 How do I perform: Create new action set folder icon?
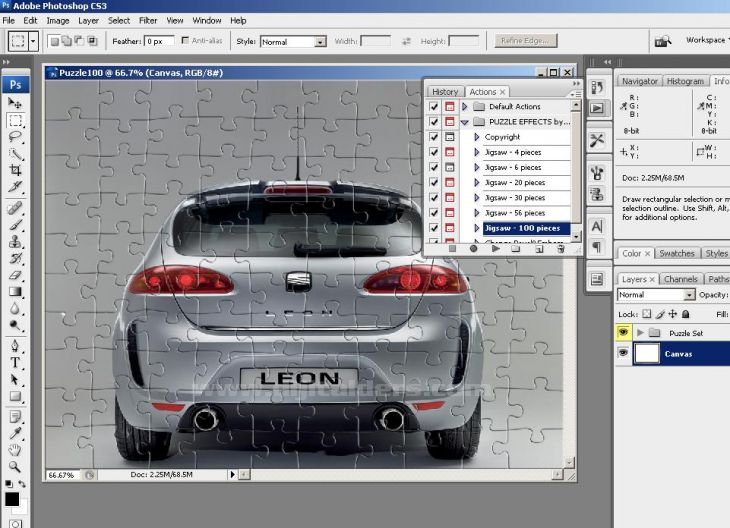pos(516,249)
